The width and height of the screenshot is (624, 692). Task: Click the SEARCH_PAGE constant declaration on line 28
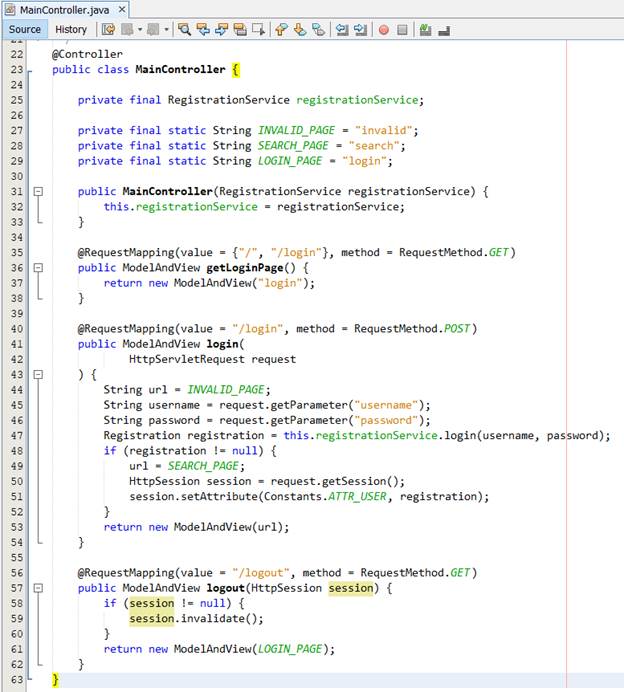[293, 146]
